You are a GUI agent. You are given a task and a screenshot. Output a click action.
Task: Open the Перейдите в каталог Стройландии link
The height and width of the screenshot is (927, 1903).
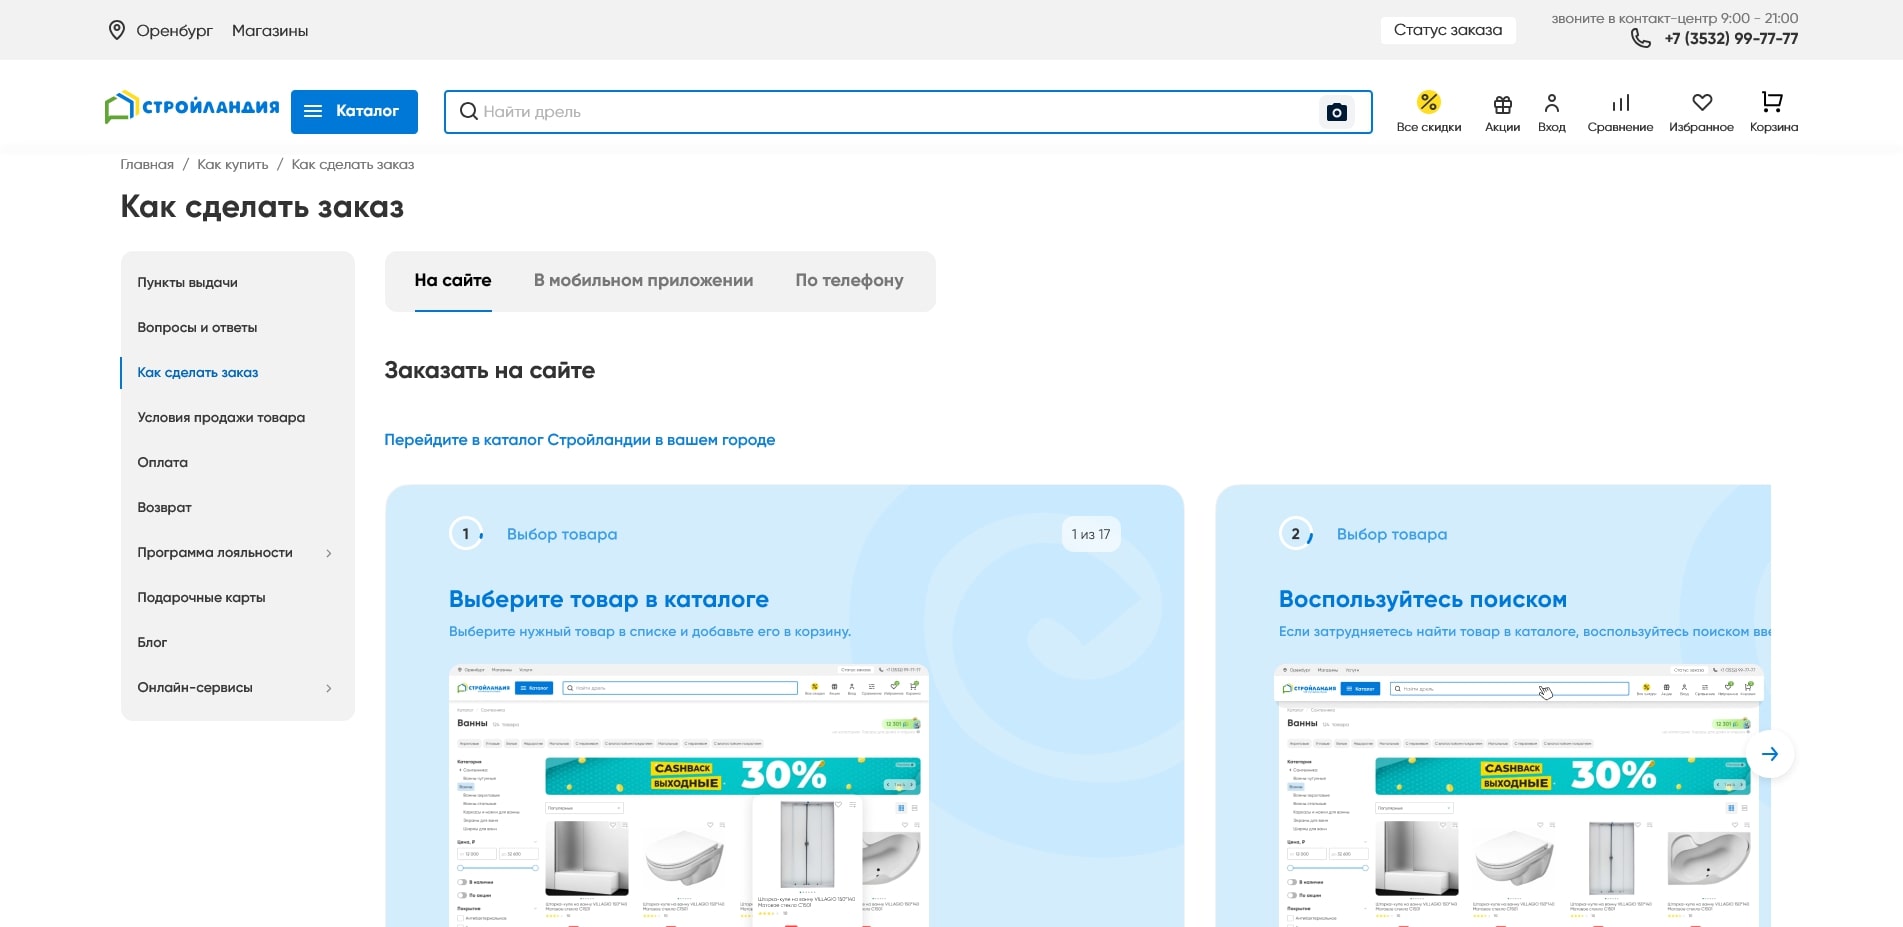click(580, 439)
